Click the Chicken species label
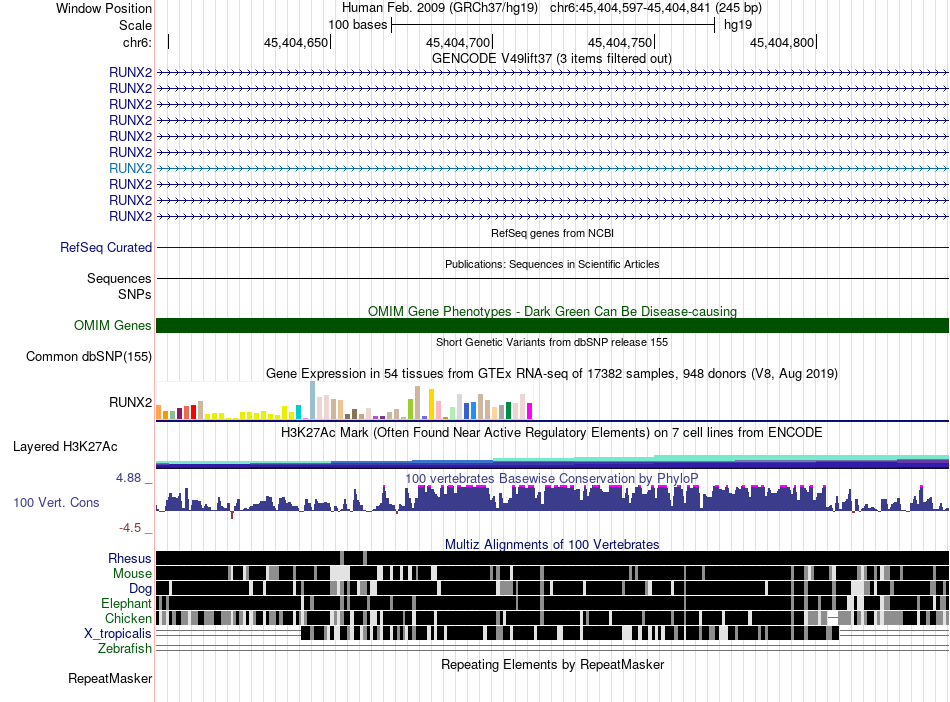The image size is (950, 702). [128, 619]
